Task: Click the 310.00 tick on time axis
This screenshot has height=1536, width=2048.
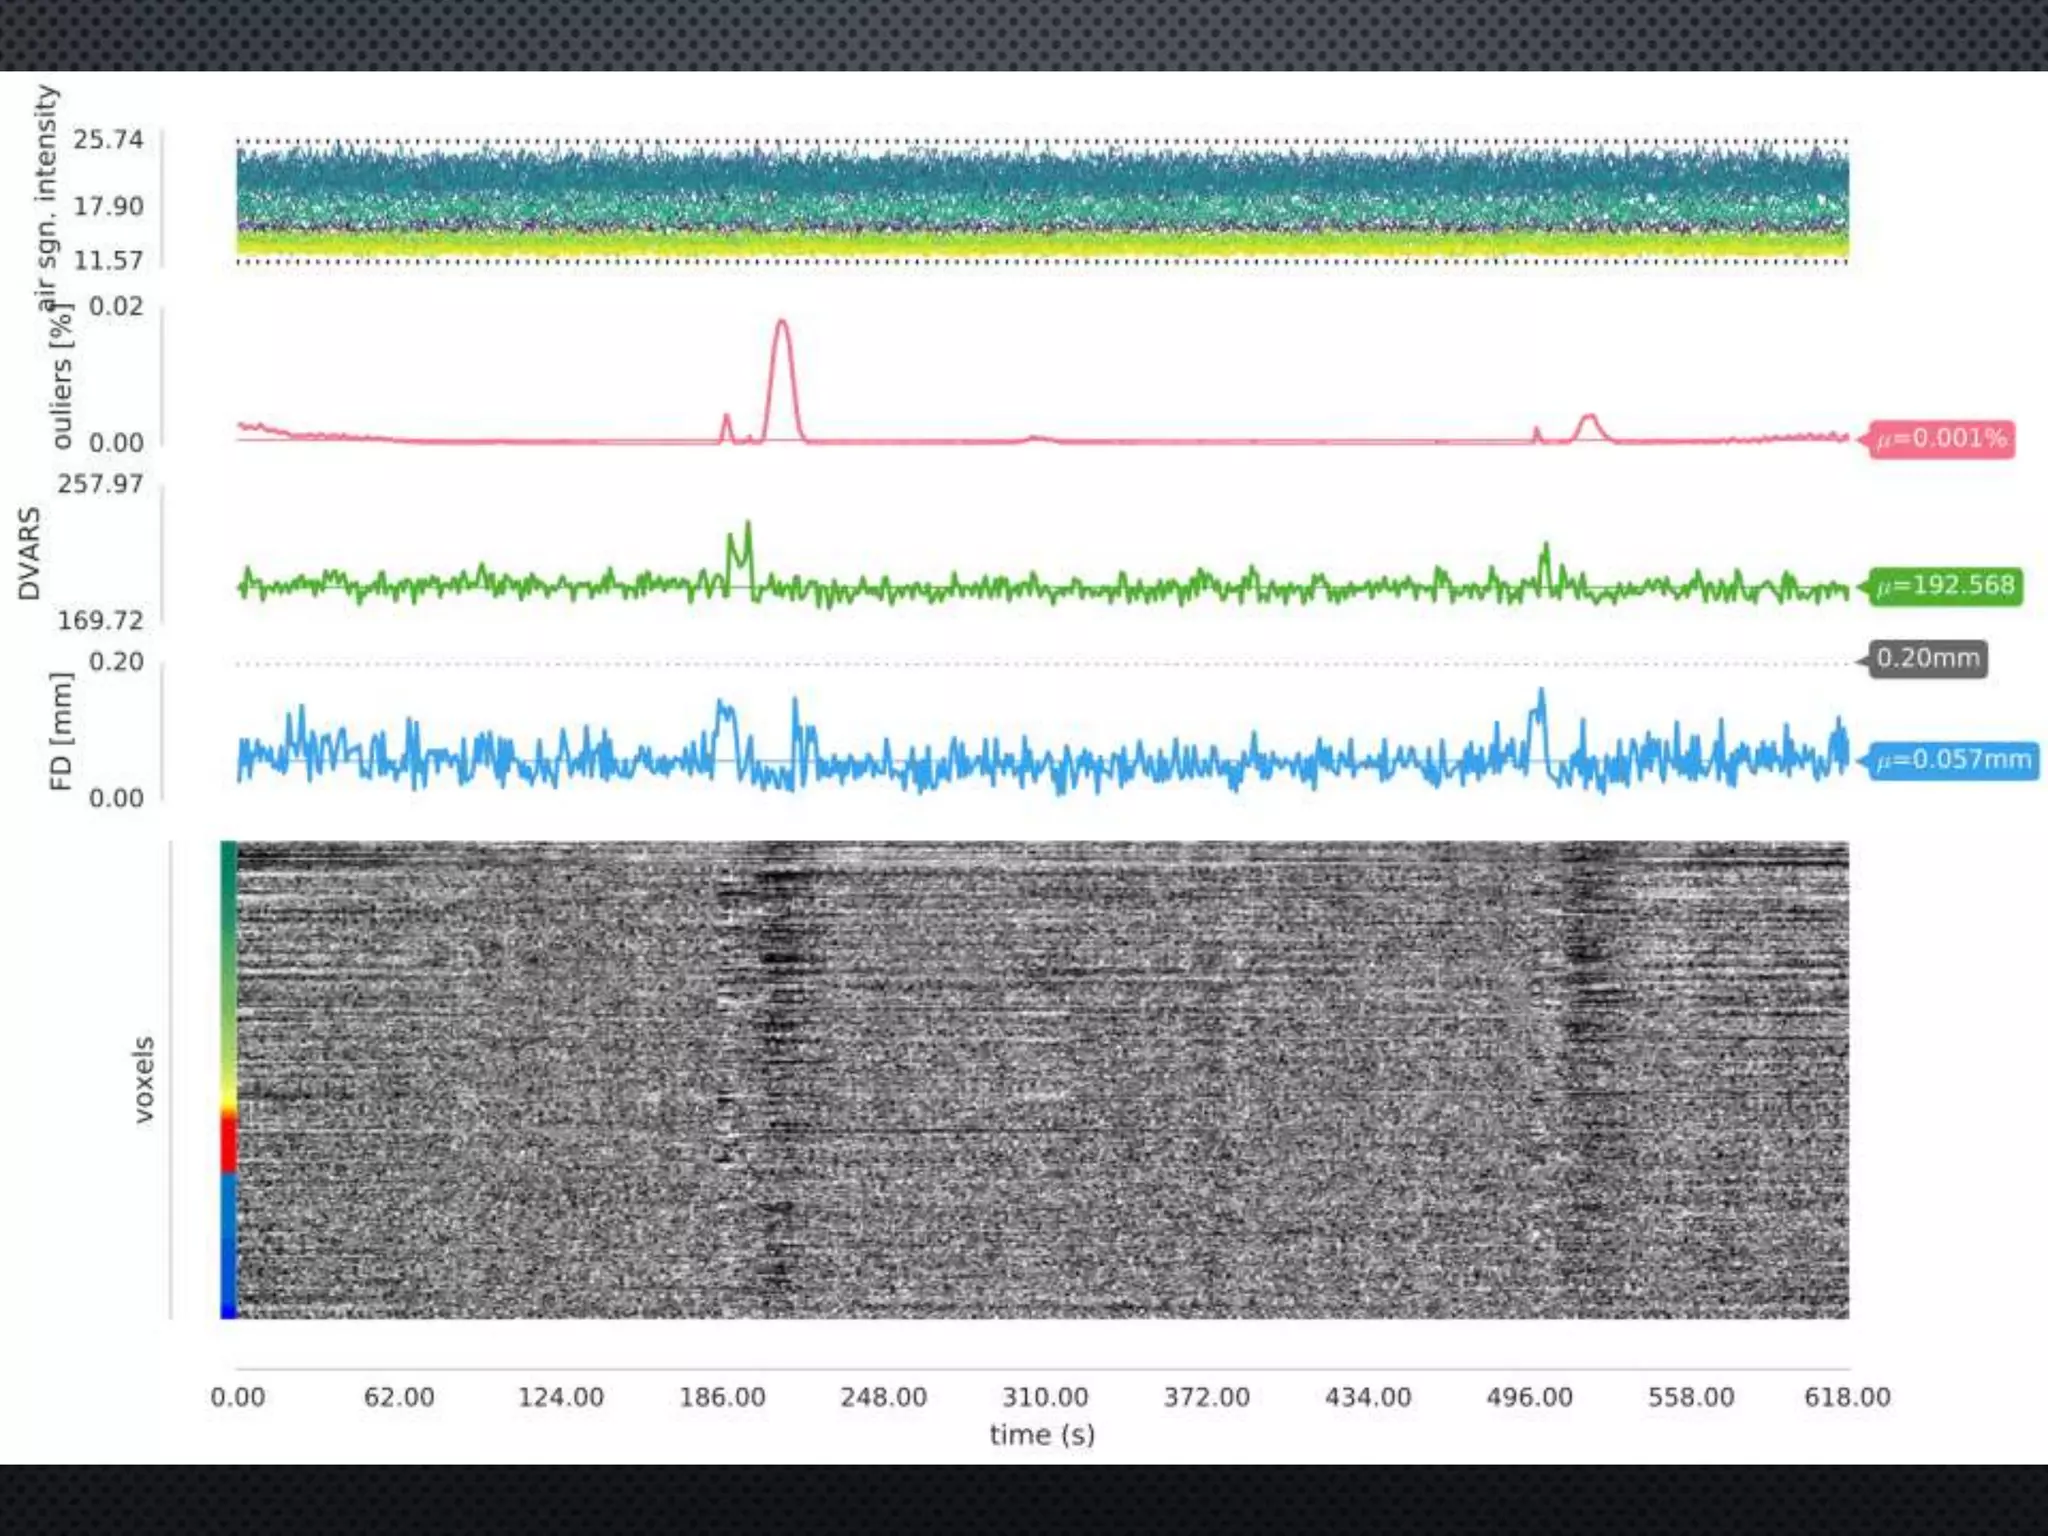Action: pyautogui.click(x=1045, y=1397)
